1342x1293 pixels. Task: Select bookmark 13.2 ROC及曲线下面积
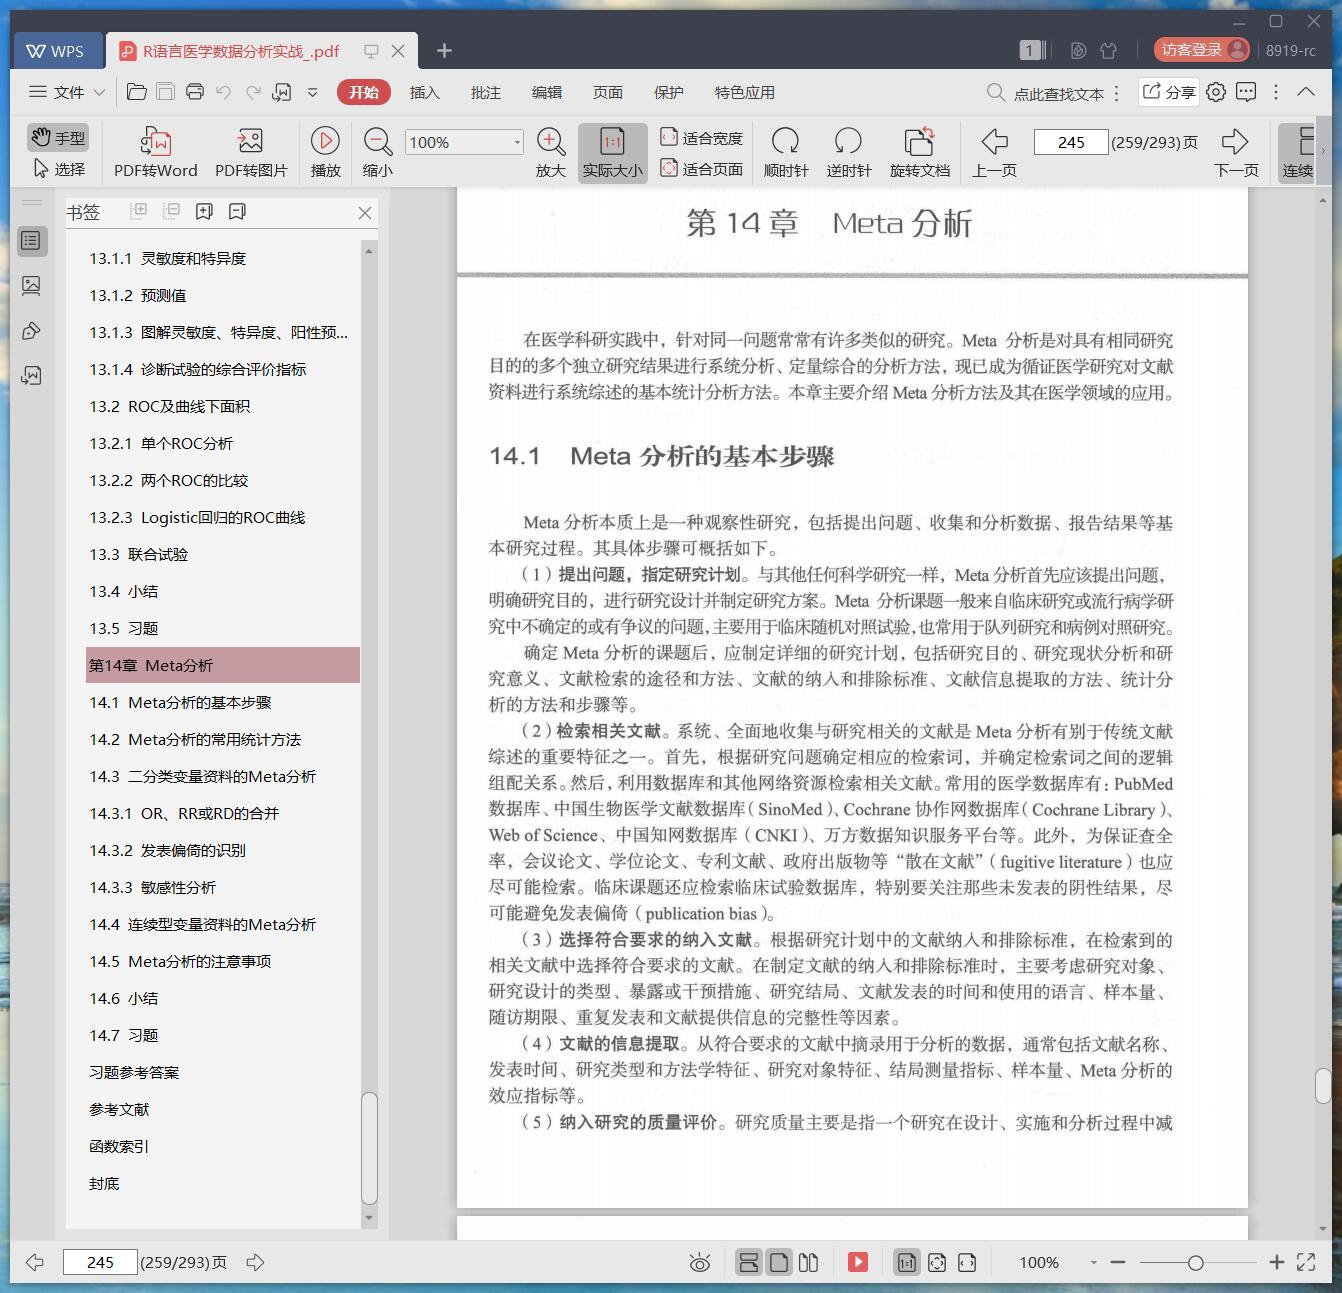pyautogui.click(x=222, y=406)
